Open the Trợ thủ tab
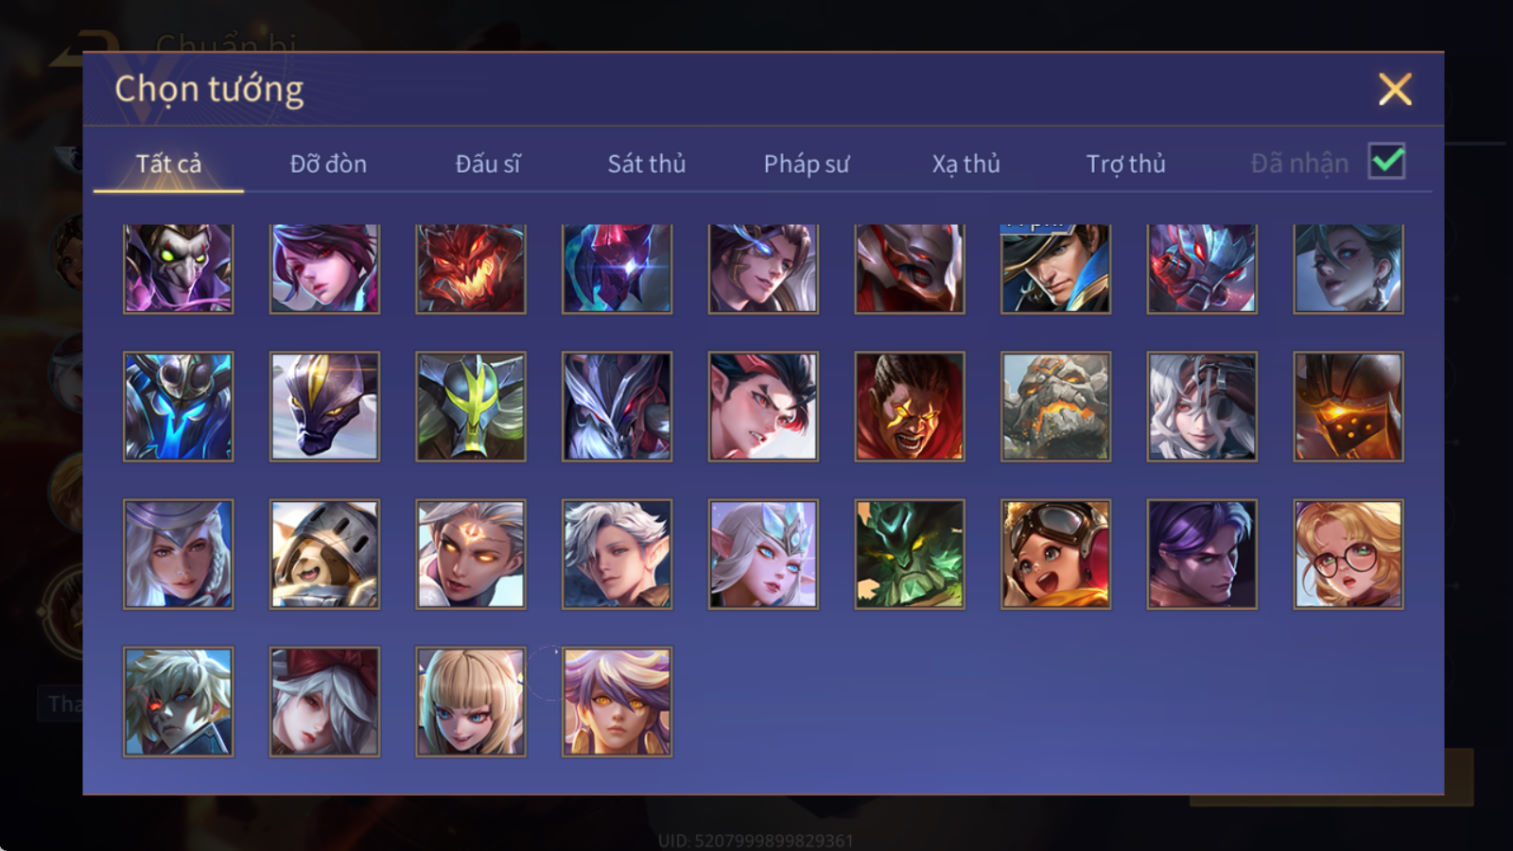This screenshot has width=1513, height=851. 1126,164
